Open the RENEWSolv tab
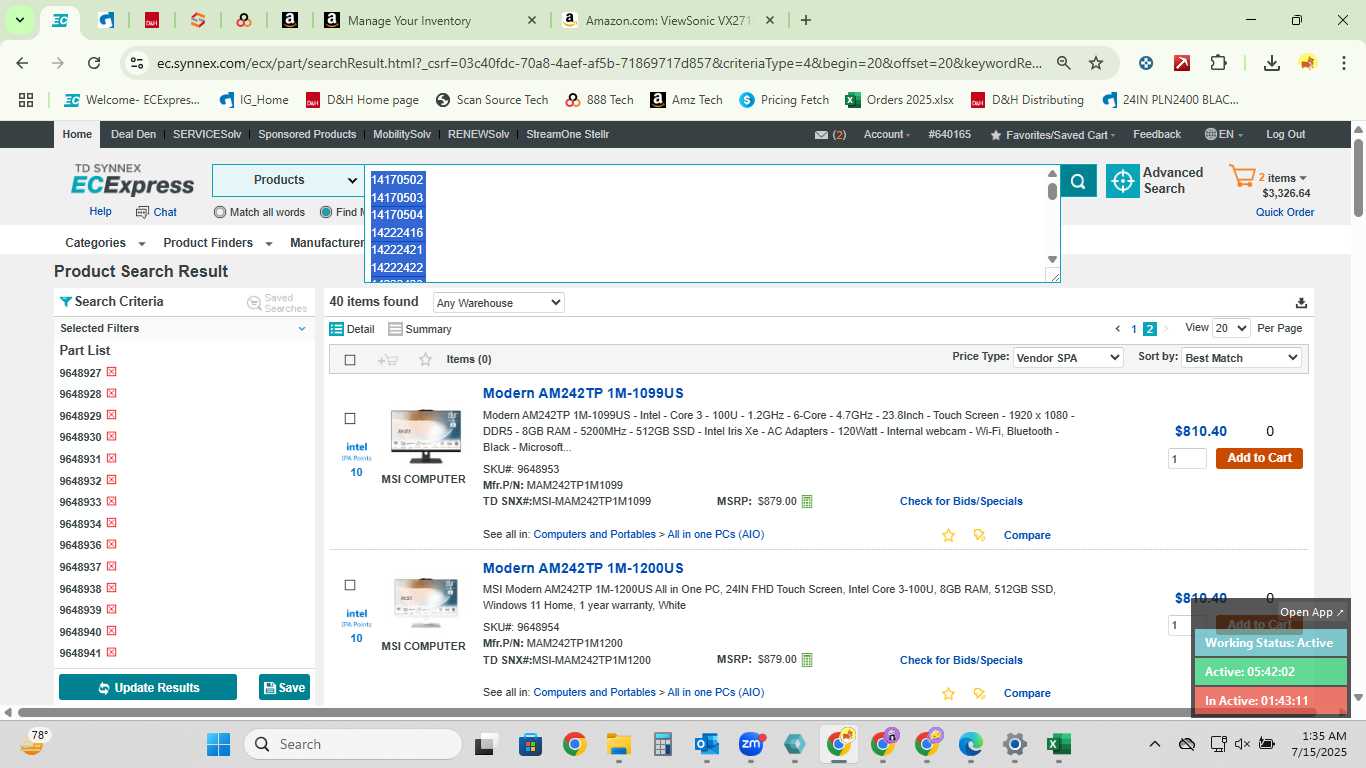The width and height of the screenshot is (1366, 768). (x=478, y=134)
